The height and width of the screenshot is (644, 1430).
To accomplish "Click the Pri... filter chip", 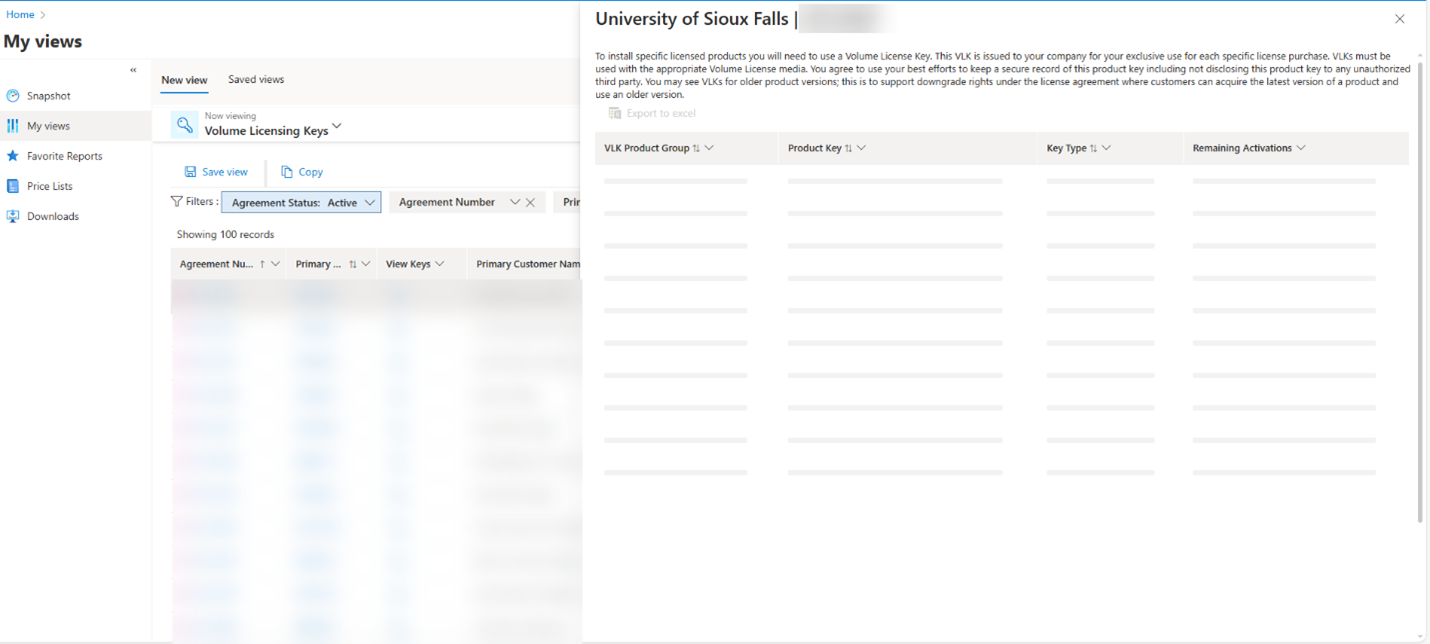I will [x=569, y=202].
